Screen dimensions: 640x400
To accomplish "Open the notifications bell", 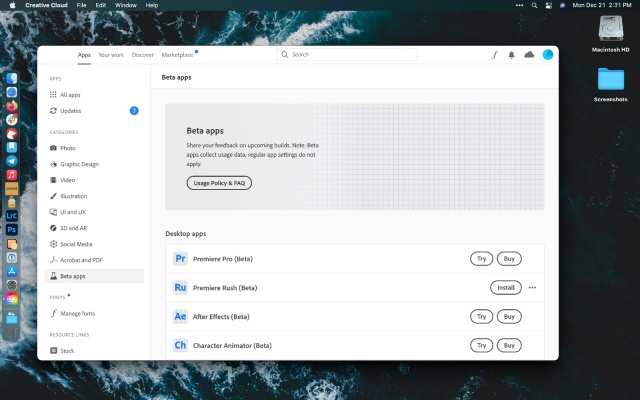I will 512,55.
